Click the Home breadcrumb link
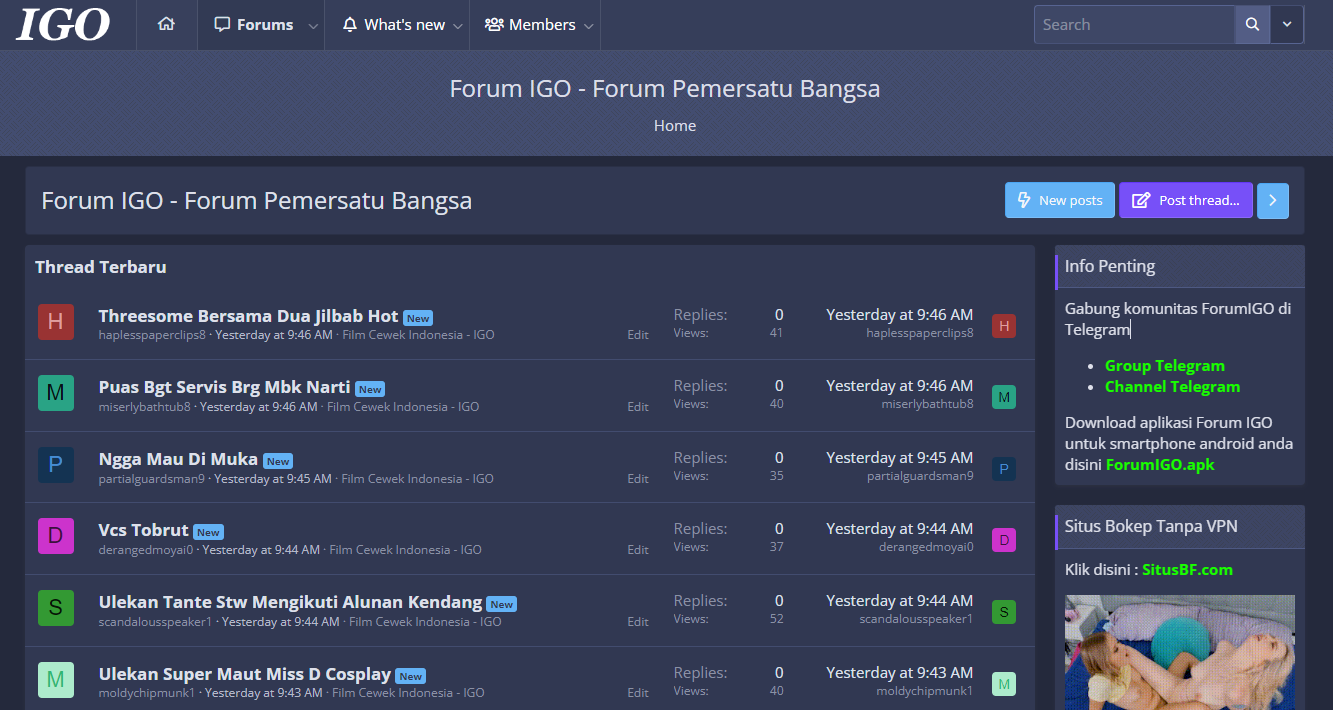The width and height of the screenshot is (1333, 710). click(675, 126)
